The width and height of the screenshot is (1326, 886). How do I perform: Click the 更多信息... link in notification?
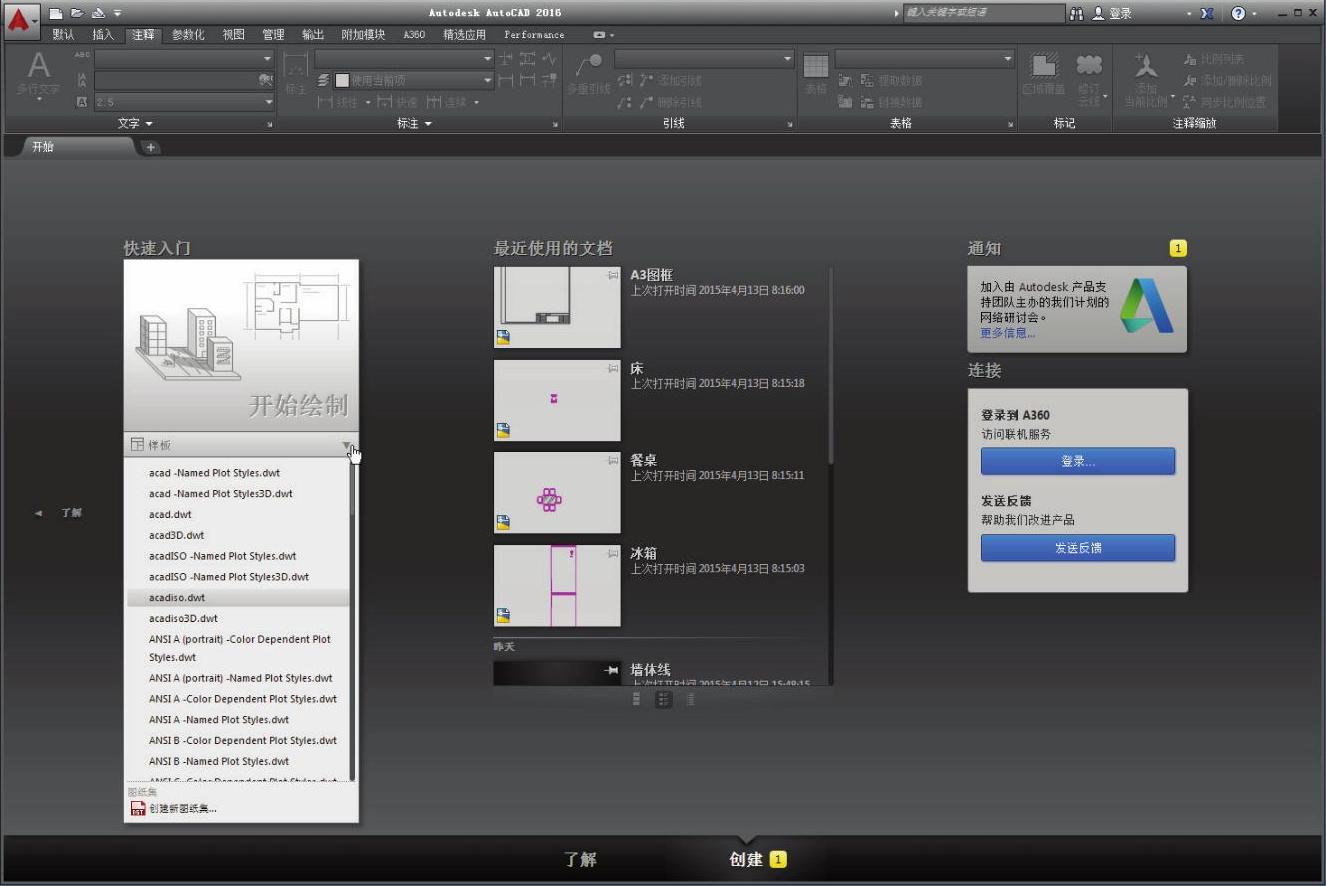point(1008,333)
